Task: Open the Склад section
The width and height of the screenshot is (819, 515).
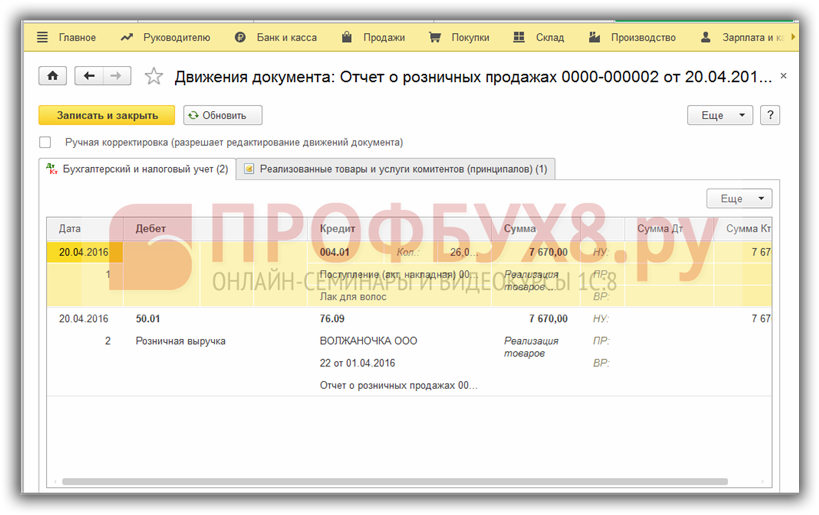Action: (550, 38)
